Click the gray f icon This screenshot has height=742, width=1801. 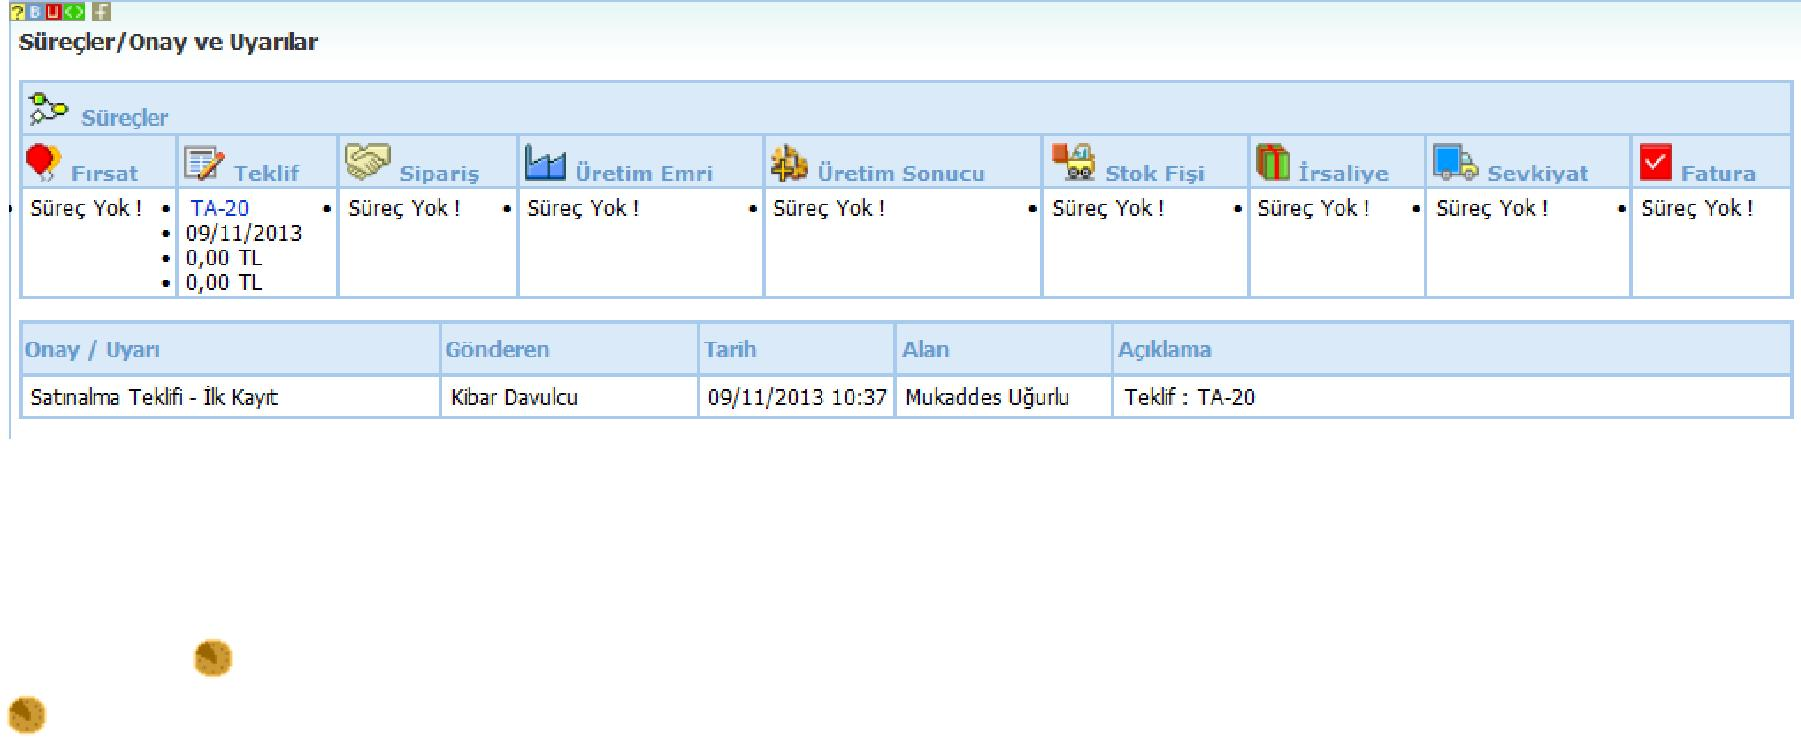101,12
